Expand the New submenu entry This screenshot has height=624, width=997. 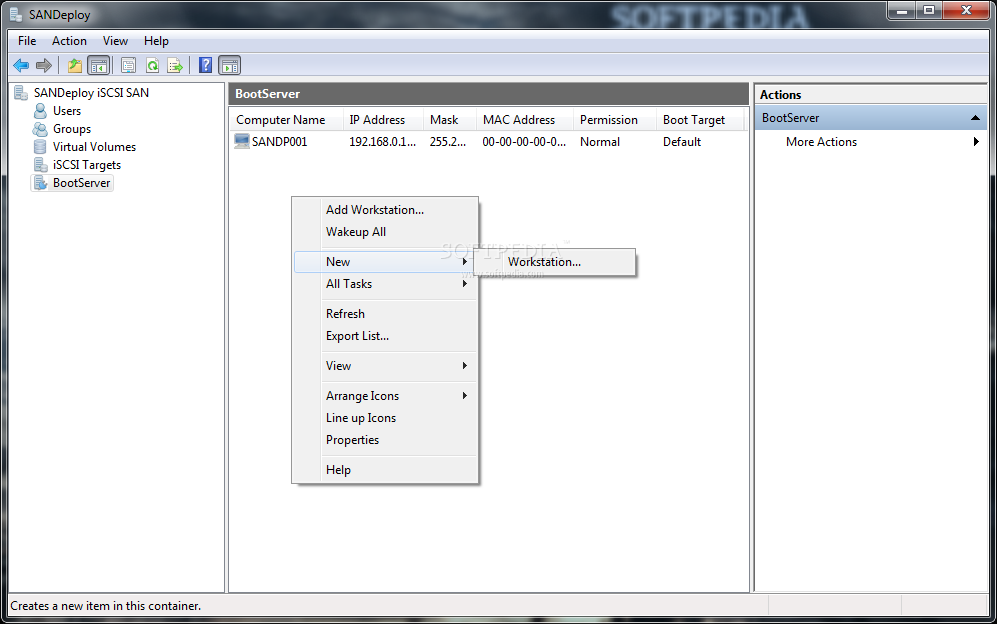(x=385, y=262)
